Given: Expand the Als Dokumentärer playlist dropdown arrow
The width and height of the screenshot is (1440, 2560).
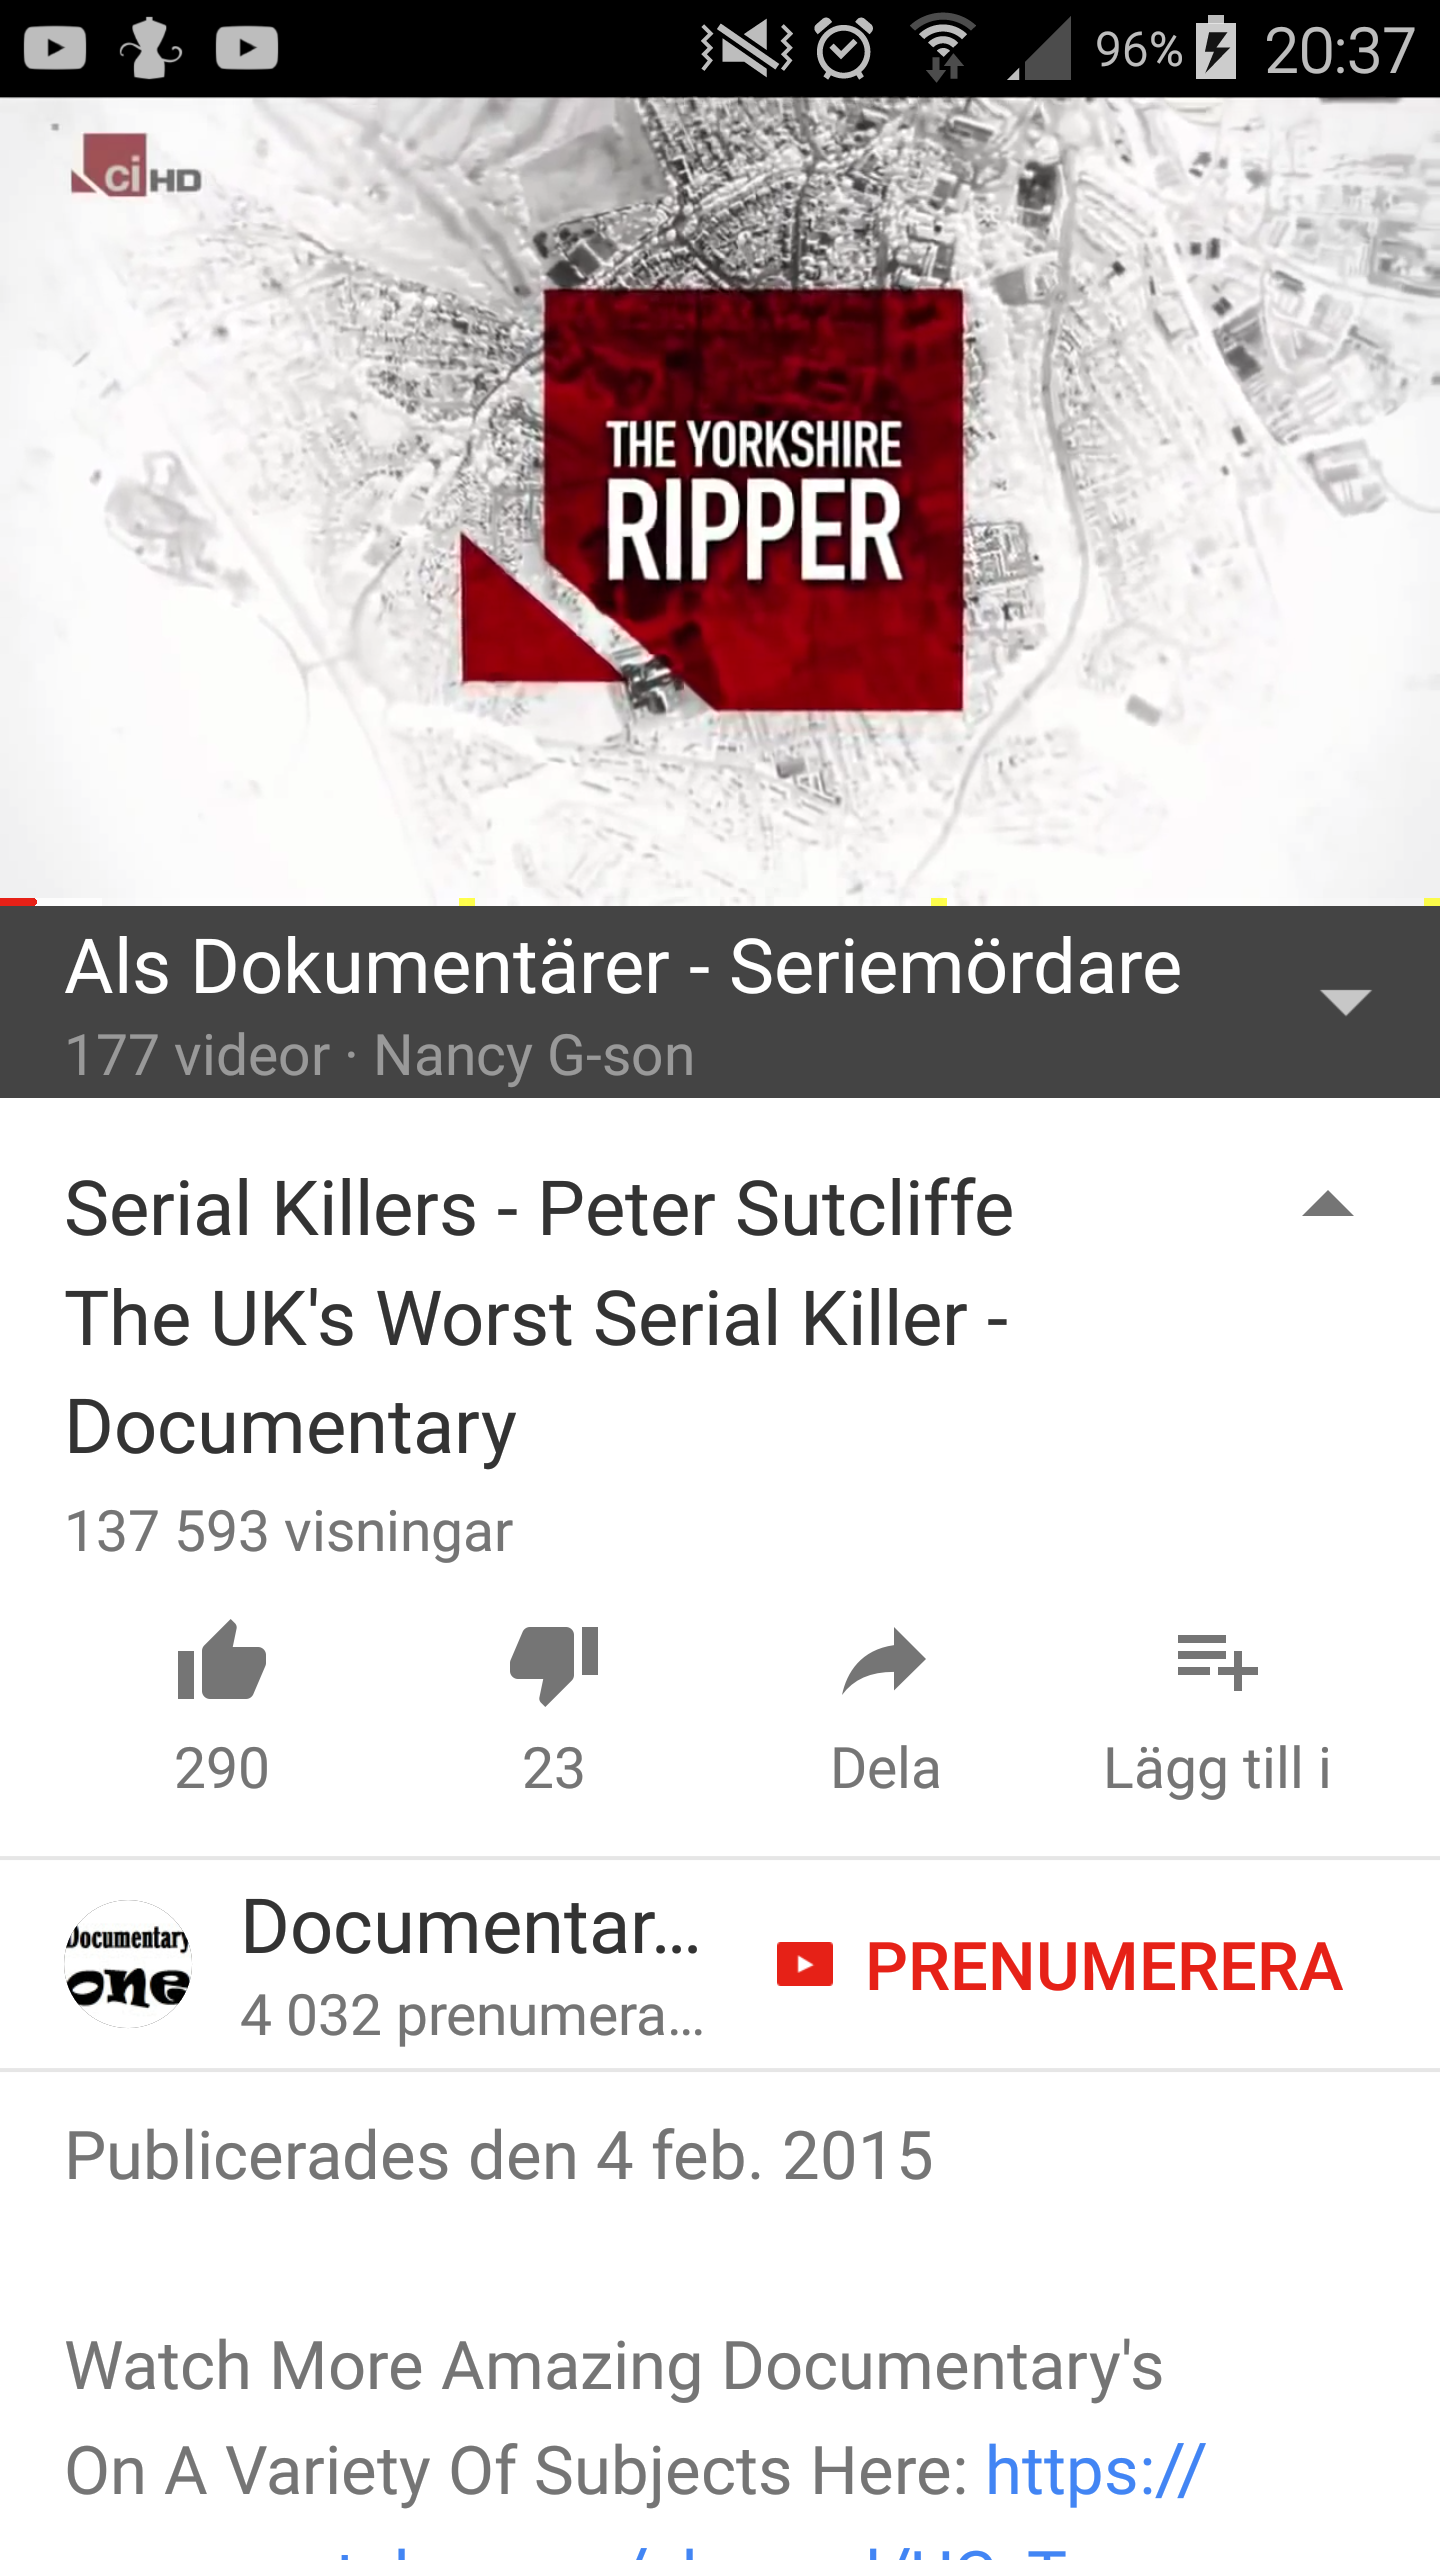Looking at the screenshot, I should 1345,1001.
